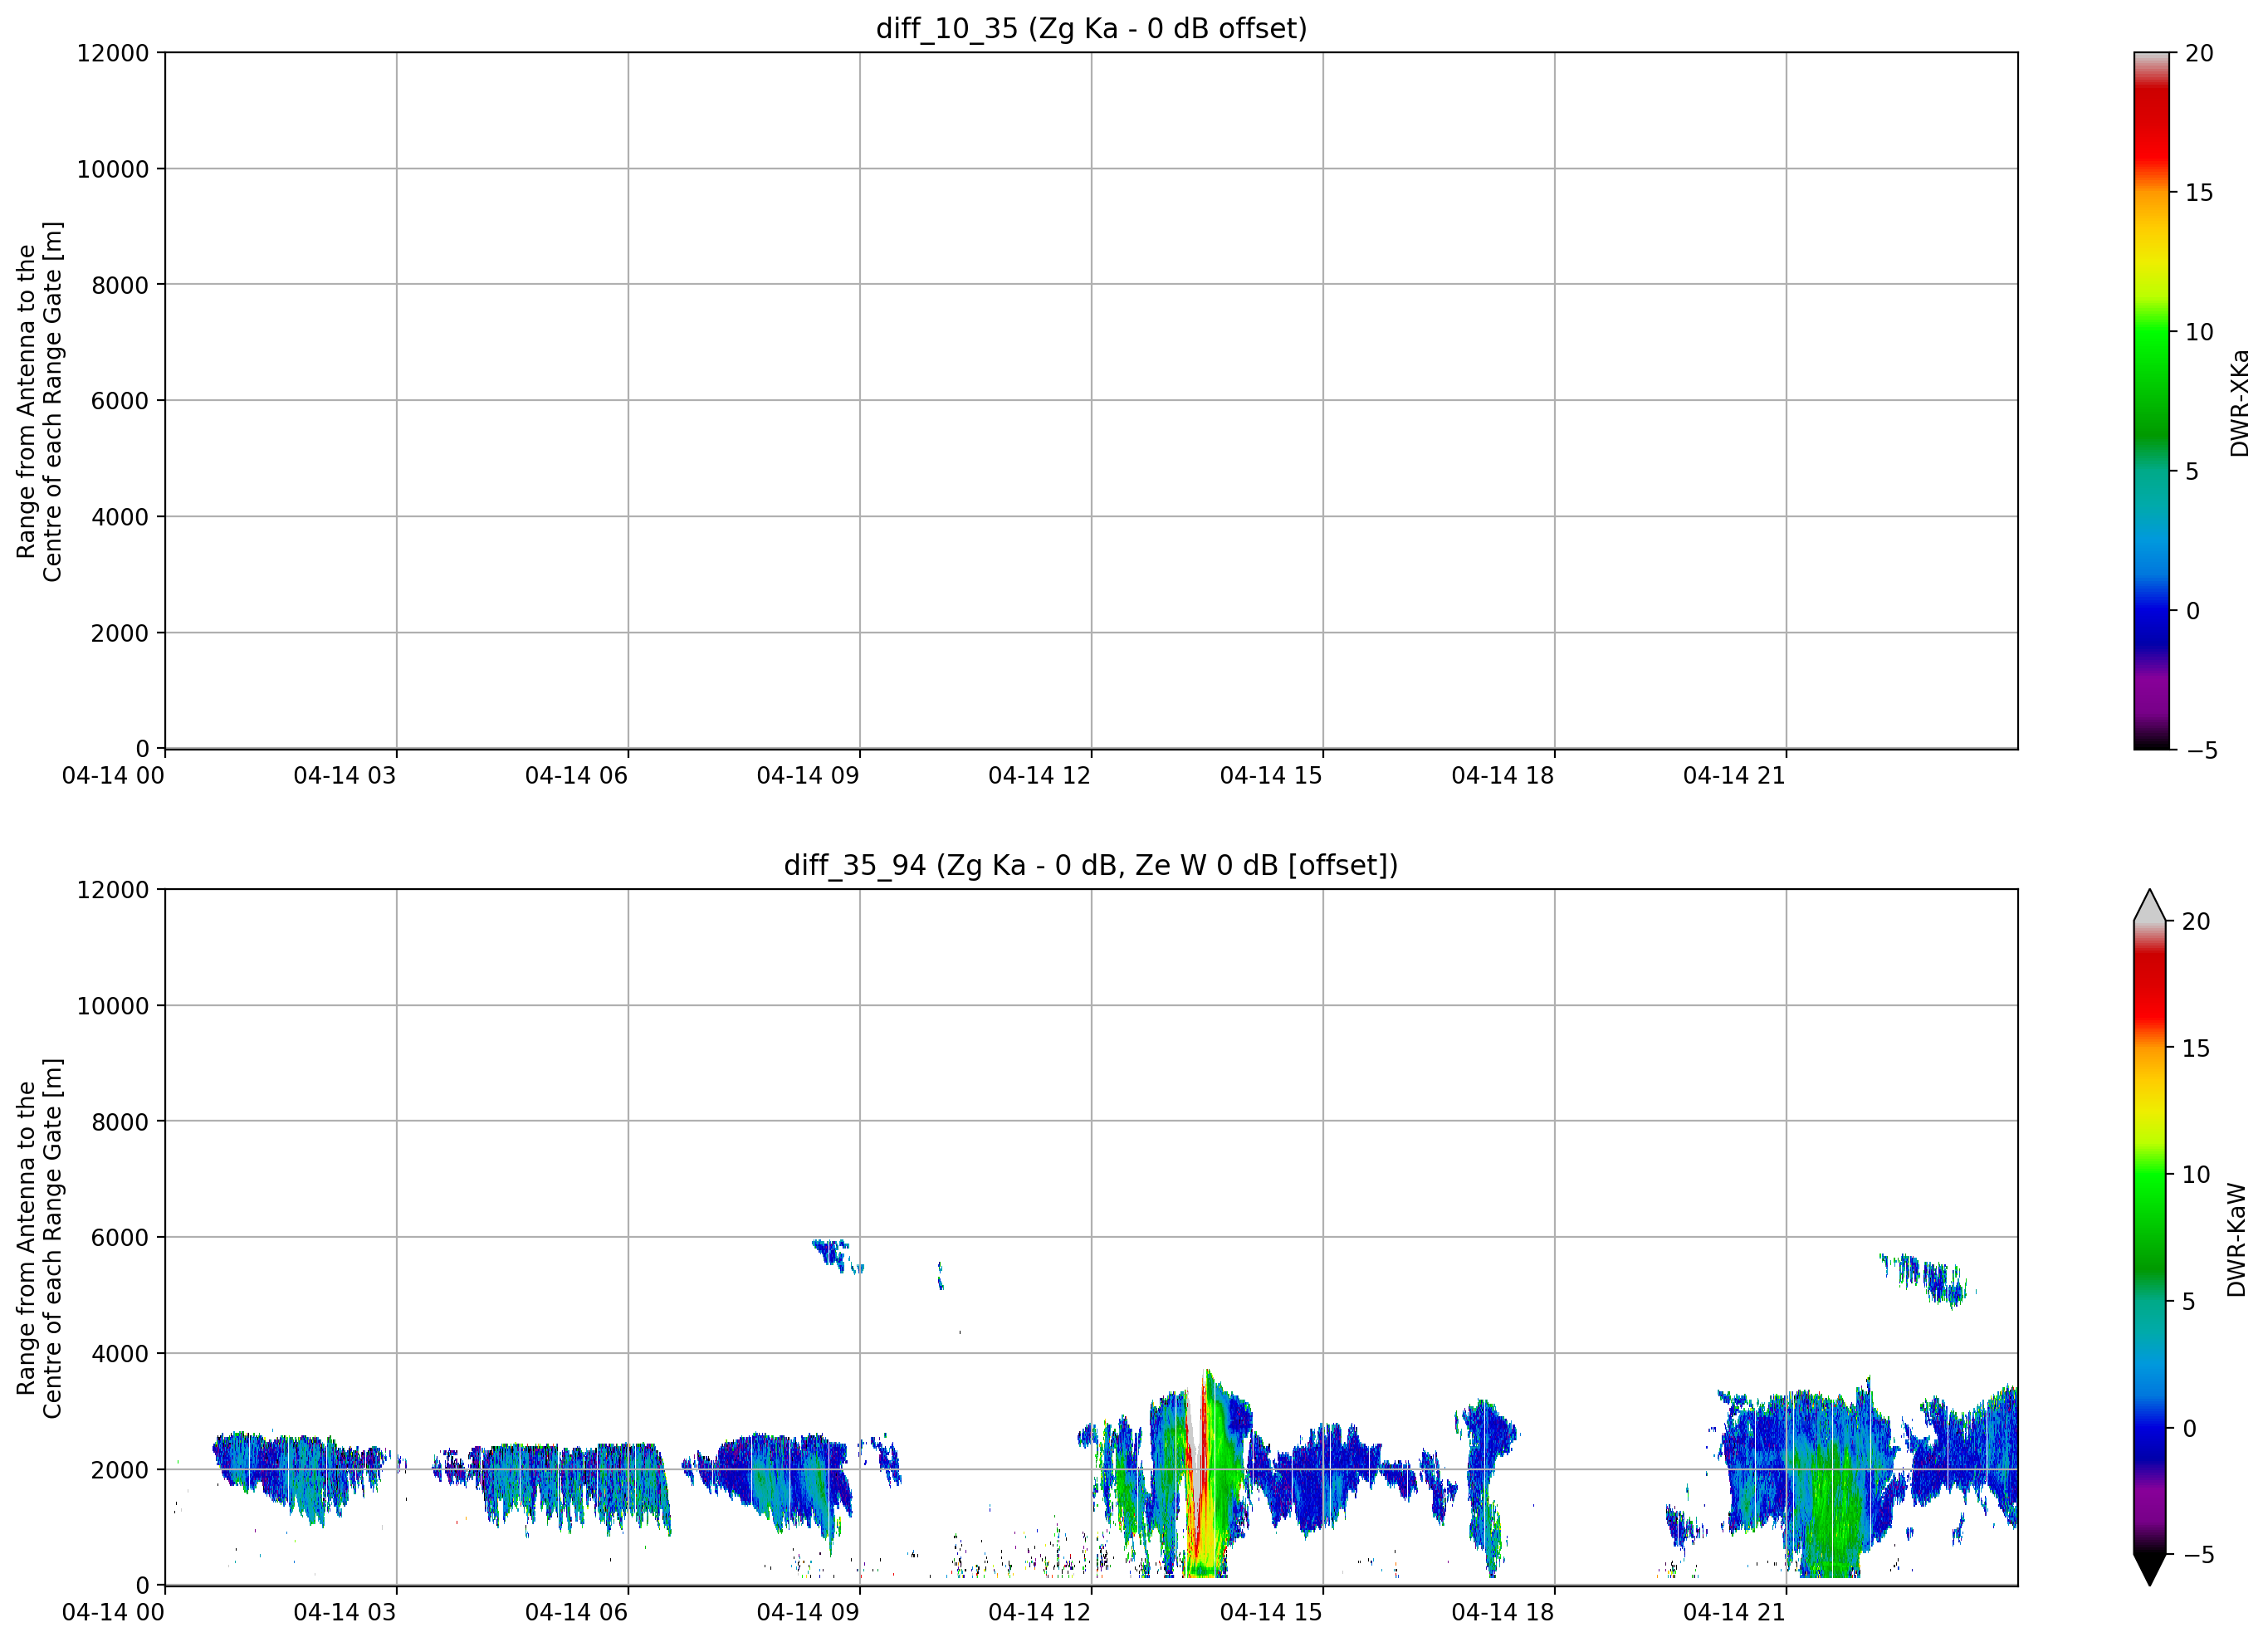Click the 04-14 15 x-tick under the top plot
The width and height of the screenshot is (2268, 1642).
click(x=1271, y=776)
